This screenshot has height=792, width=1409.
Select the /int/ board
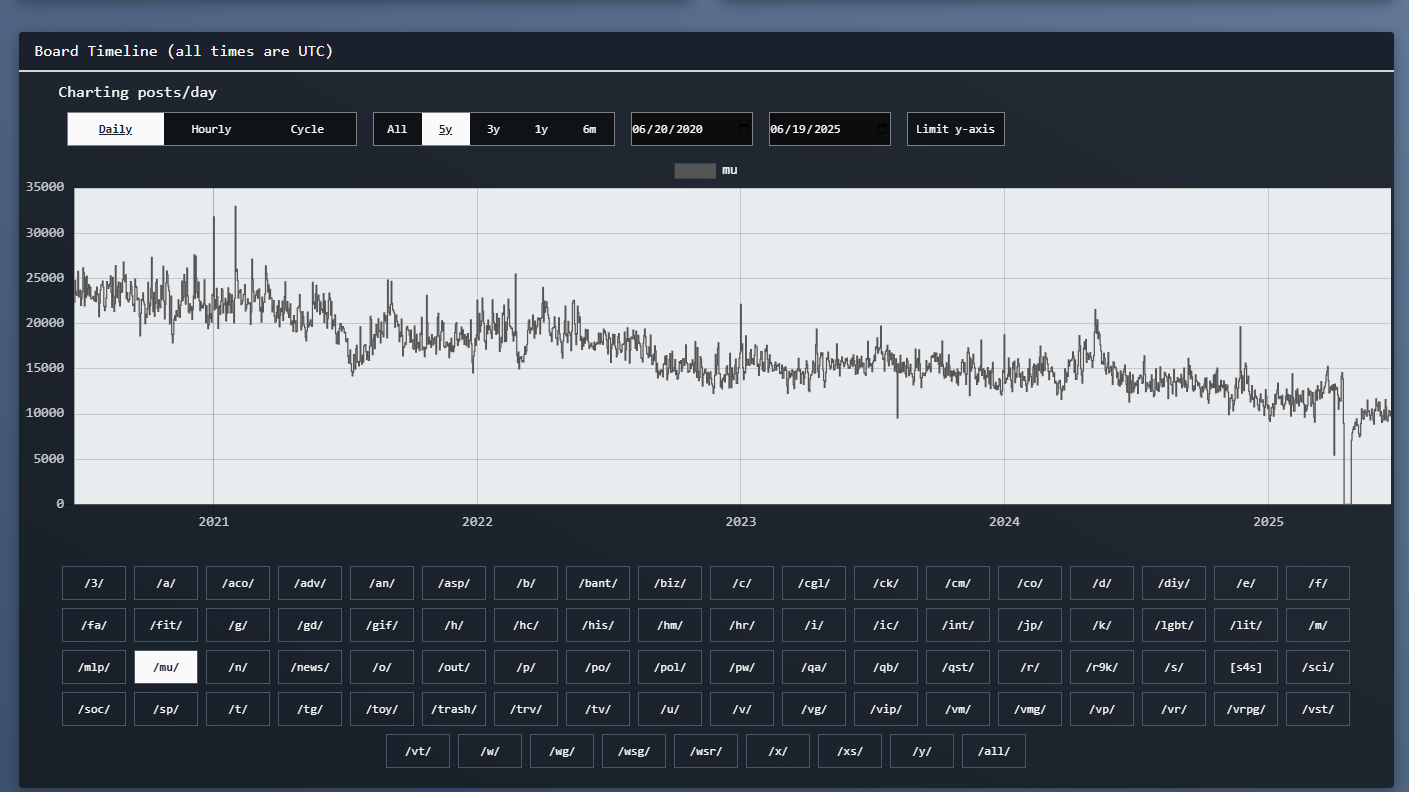(958, 625)
